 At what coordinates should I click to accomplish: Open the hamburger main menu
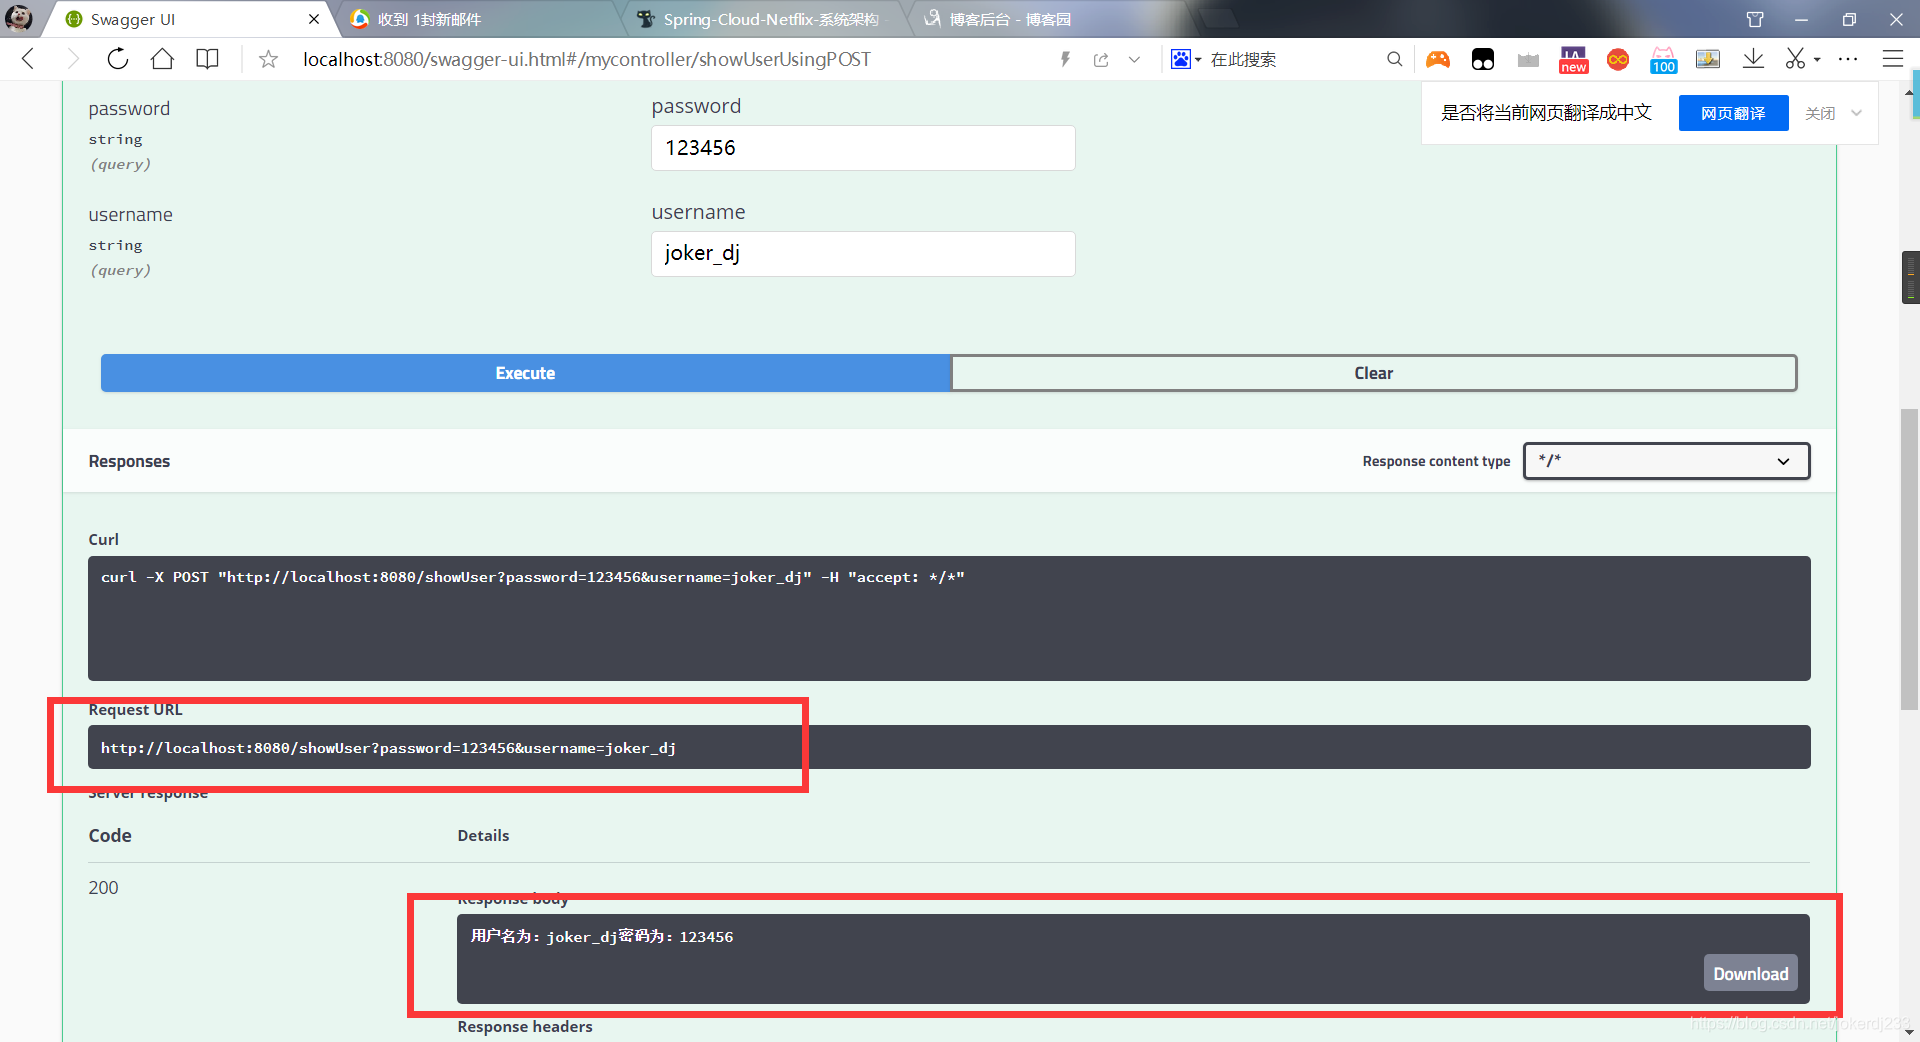tap(1893, 59)
